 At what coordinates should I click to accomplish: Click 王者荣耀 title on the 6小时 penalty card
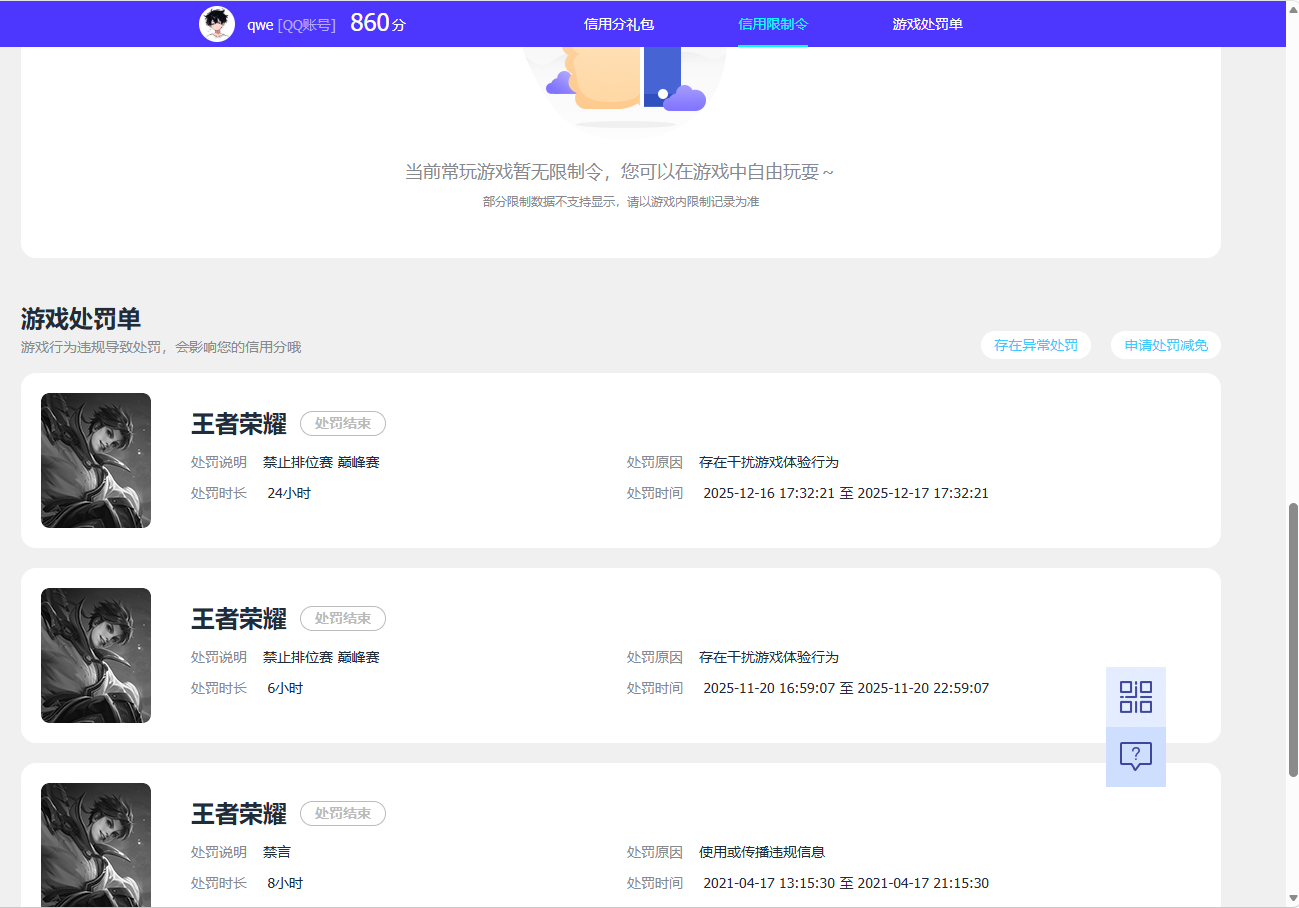[x=239, y=619]
